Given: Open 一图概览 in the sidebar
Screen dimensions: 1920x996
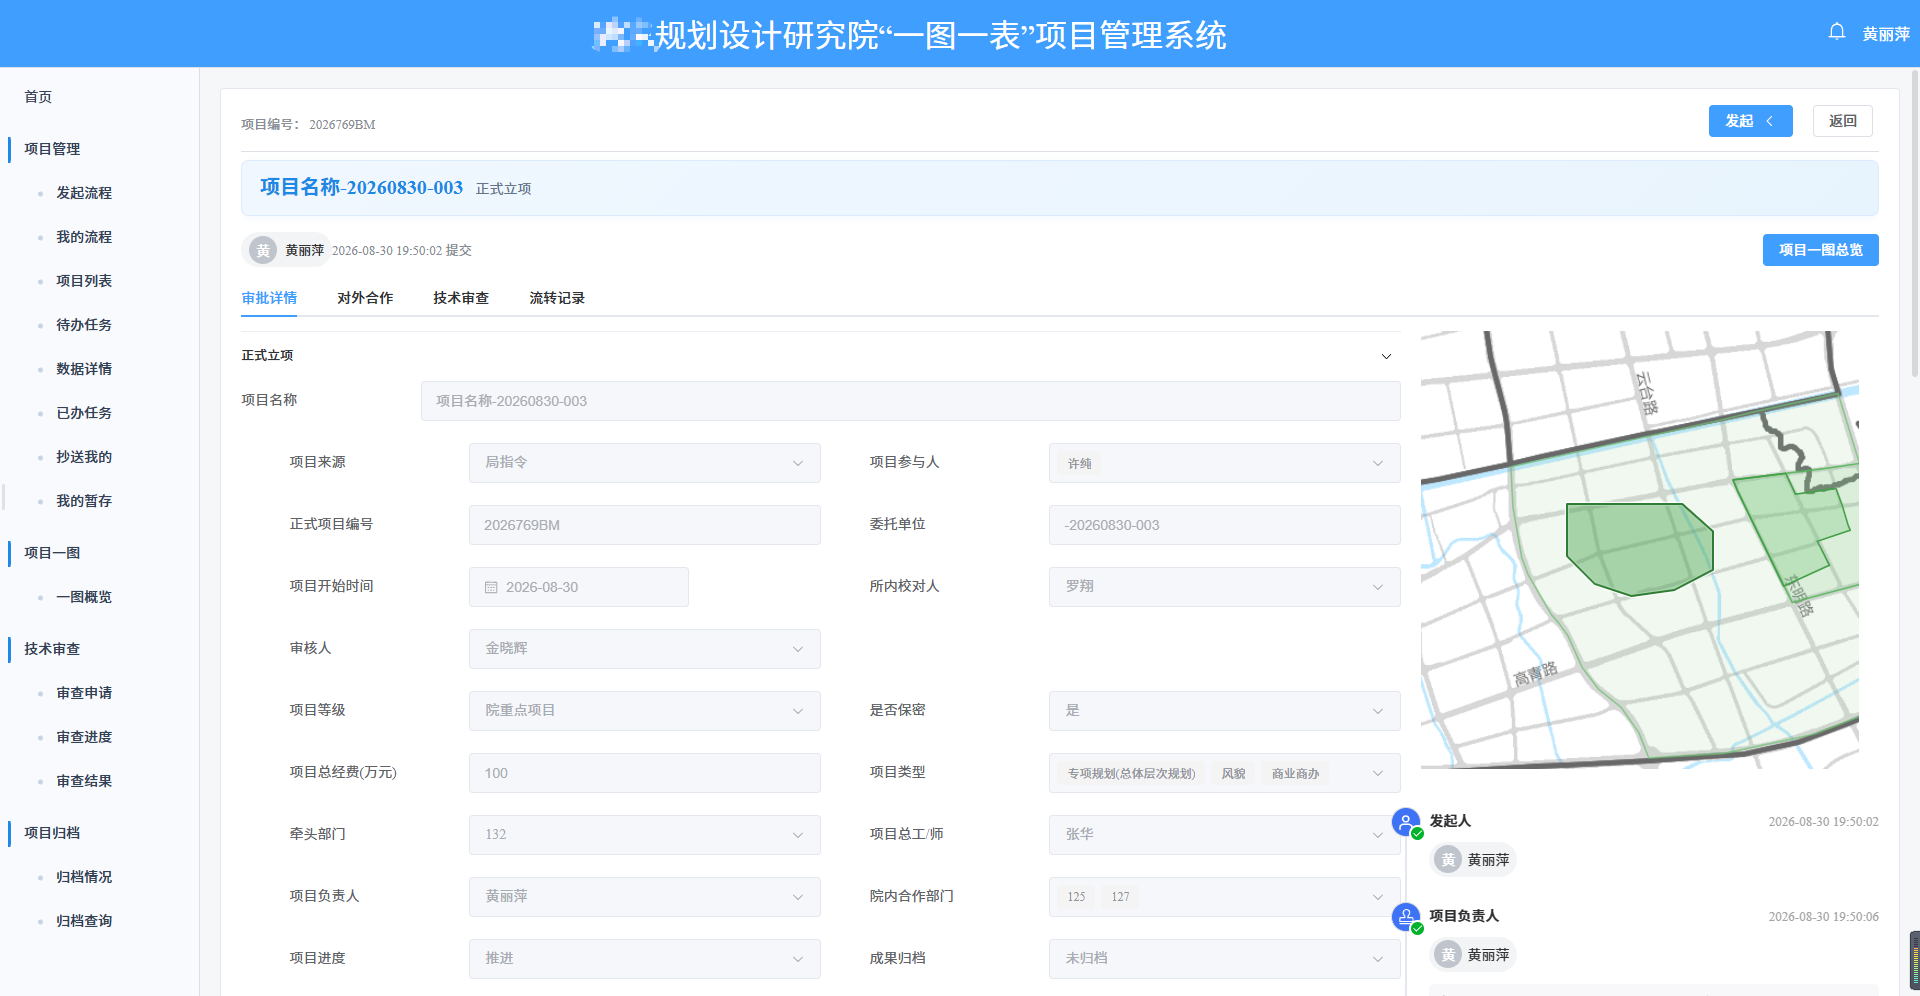Looking at the screenshot, I should tap(84, 597).
